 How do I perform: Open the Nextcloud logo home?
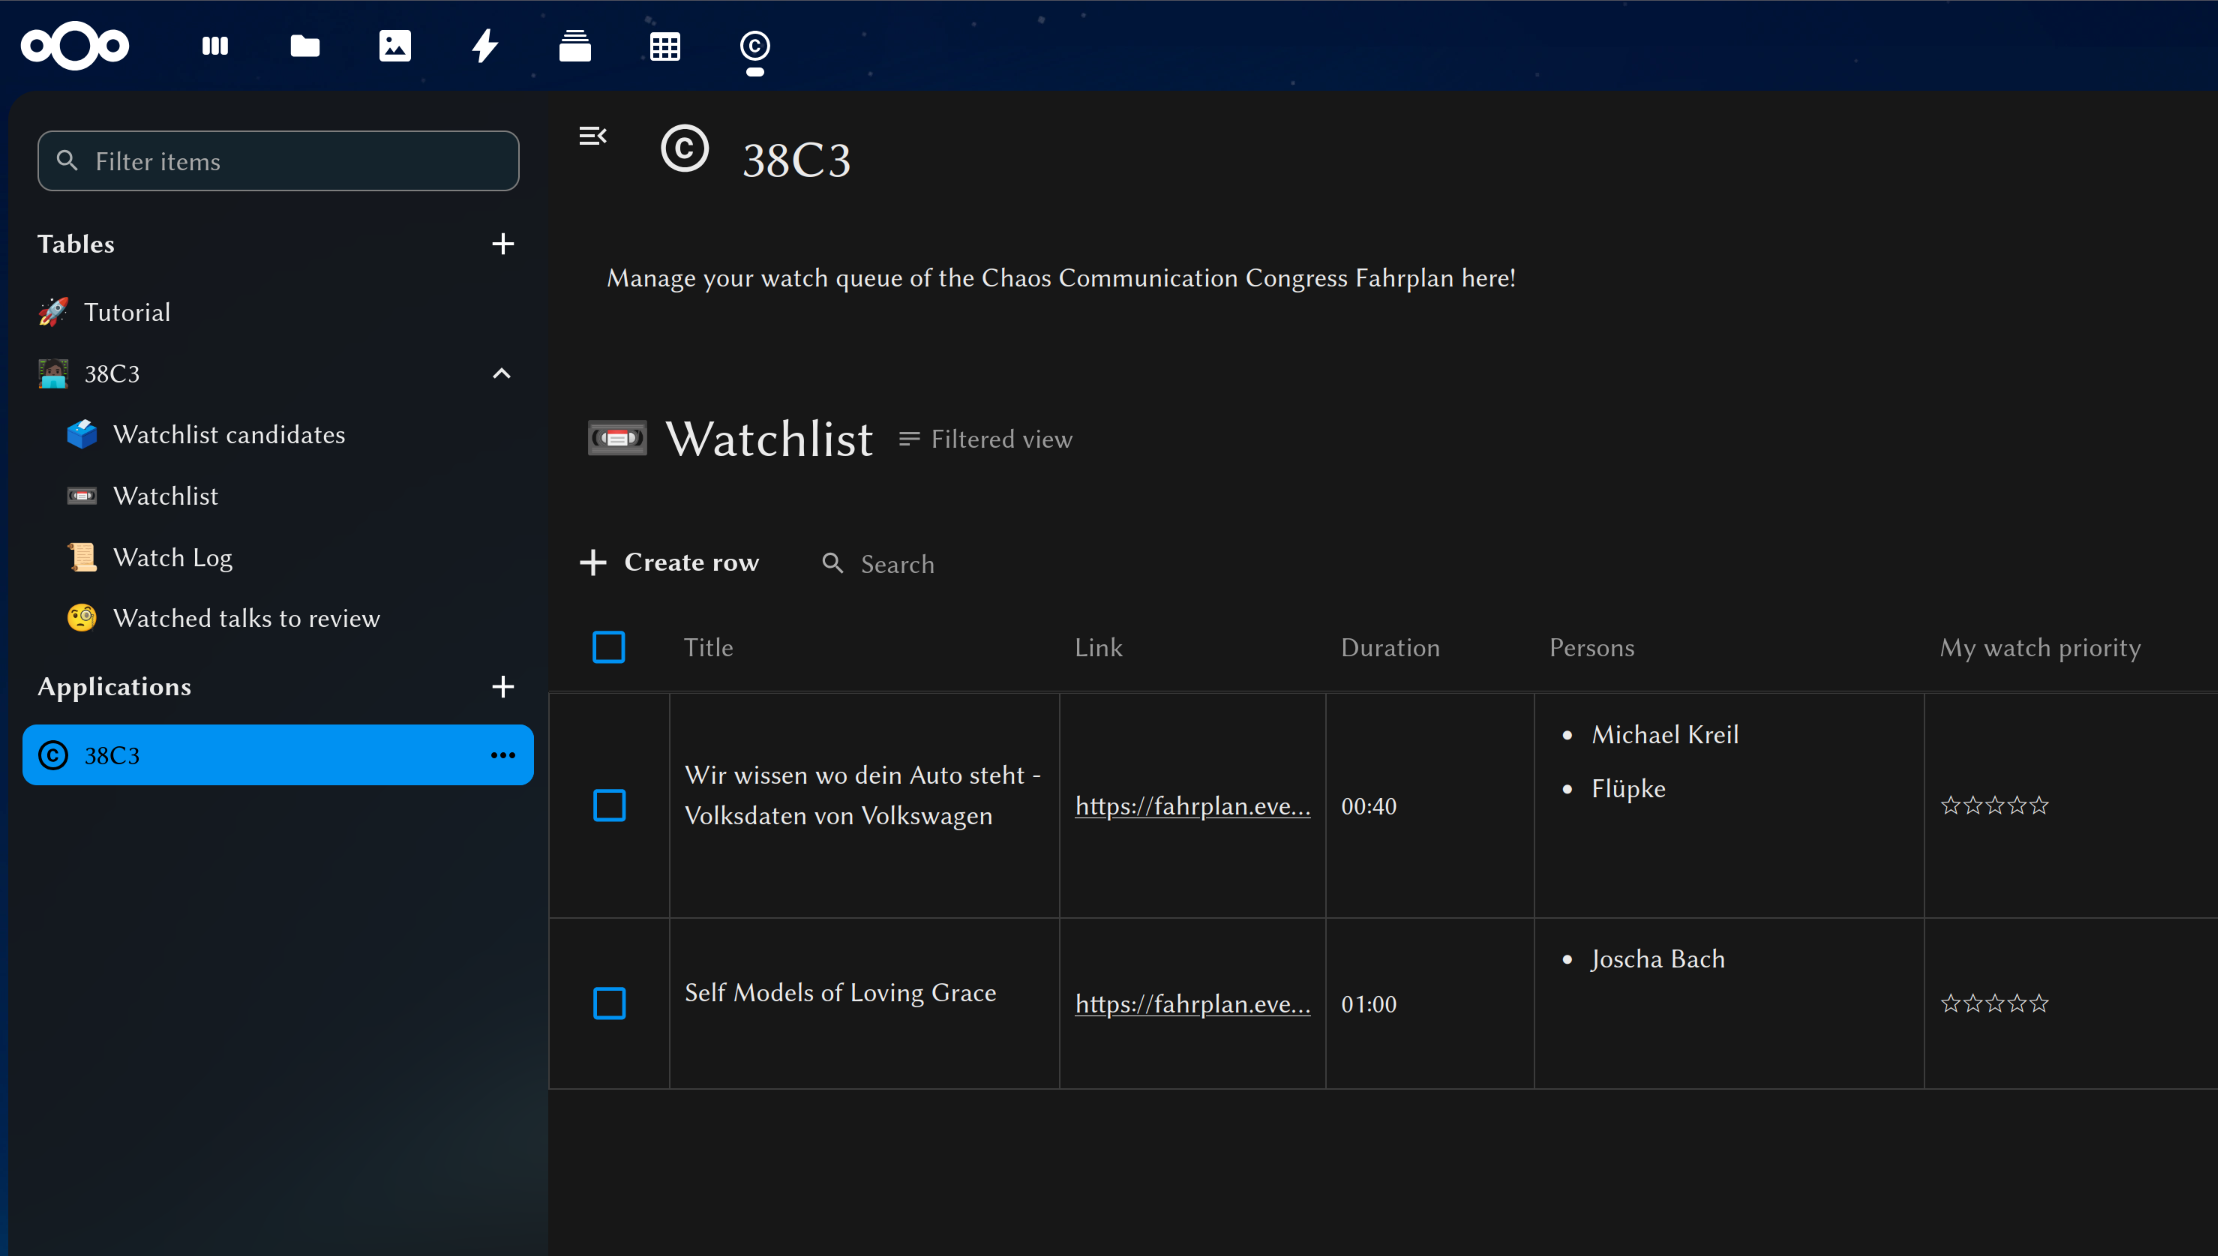[75, 46]
